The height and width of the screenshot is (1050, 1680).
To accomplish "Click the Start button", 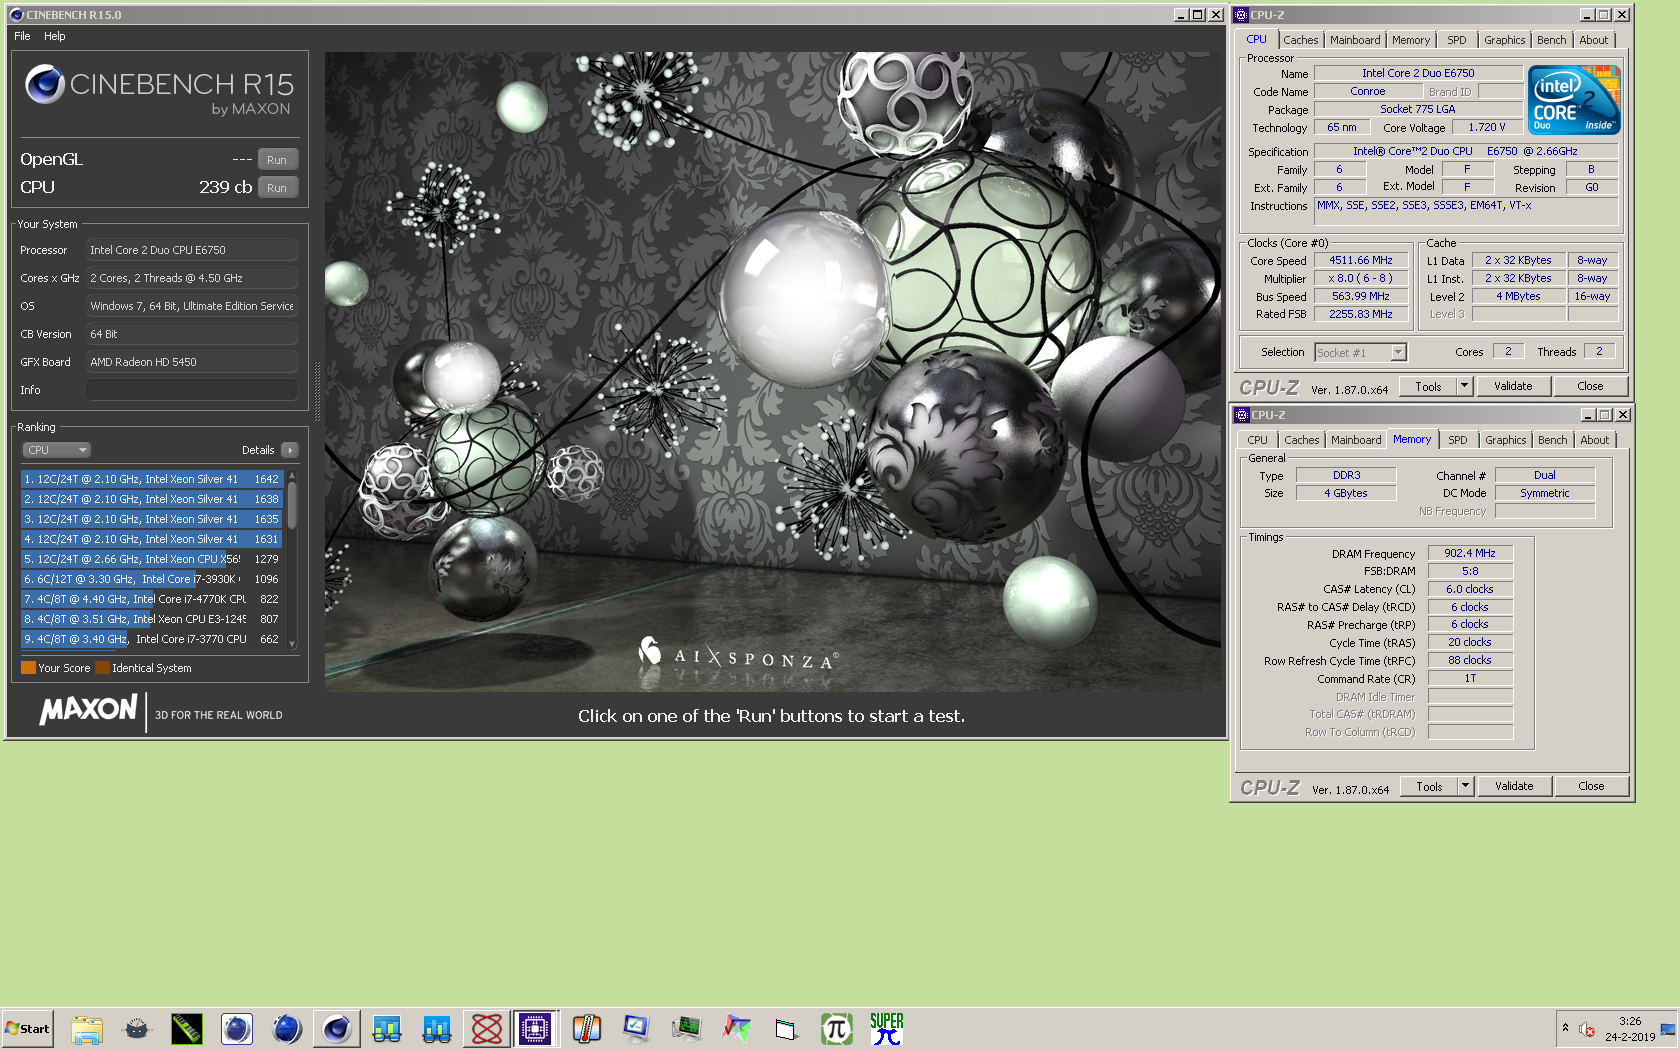I will 28,1029.
